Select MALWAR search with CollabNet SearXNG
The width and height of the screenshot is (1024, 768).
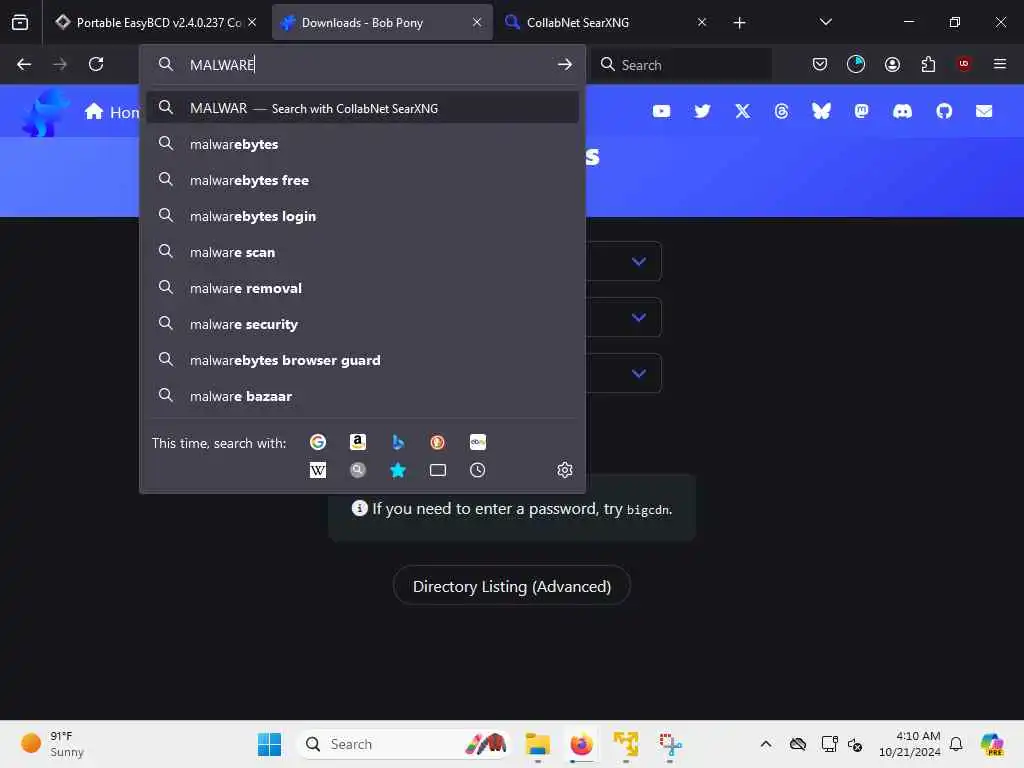362,108
